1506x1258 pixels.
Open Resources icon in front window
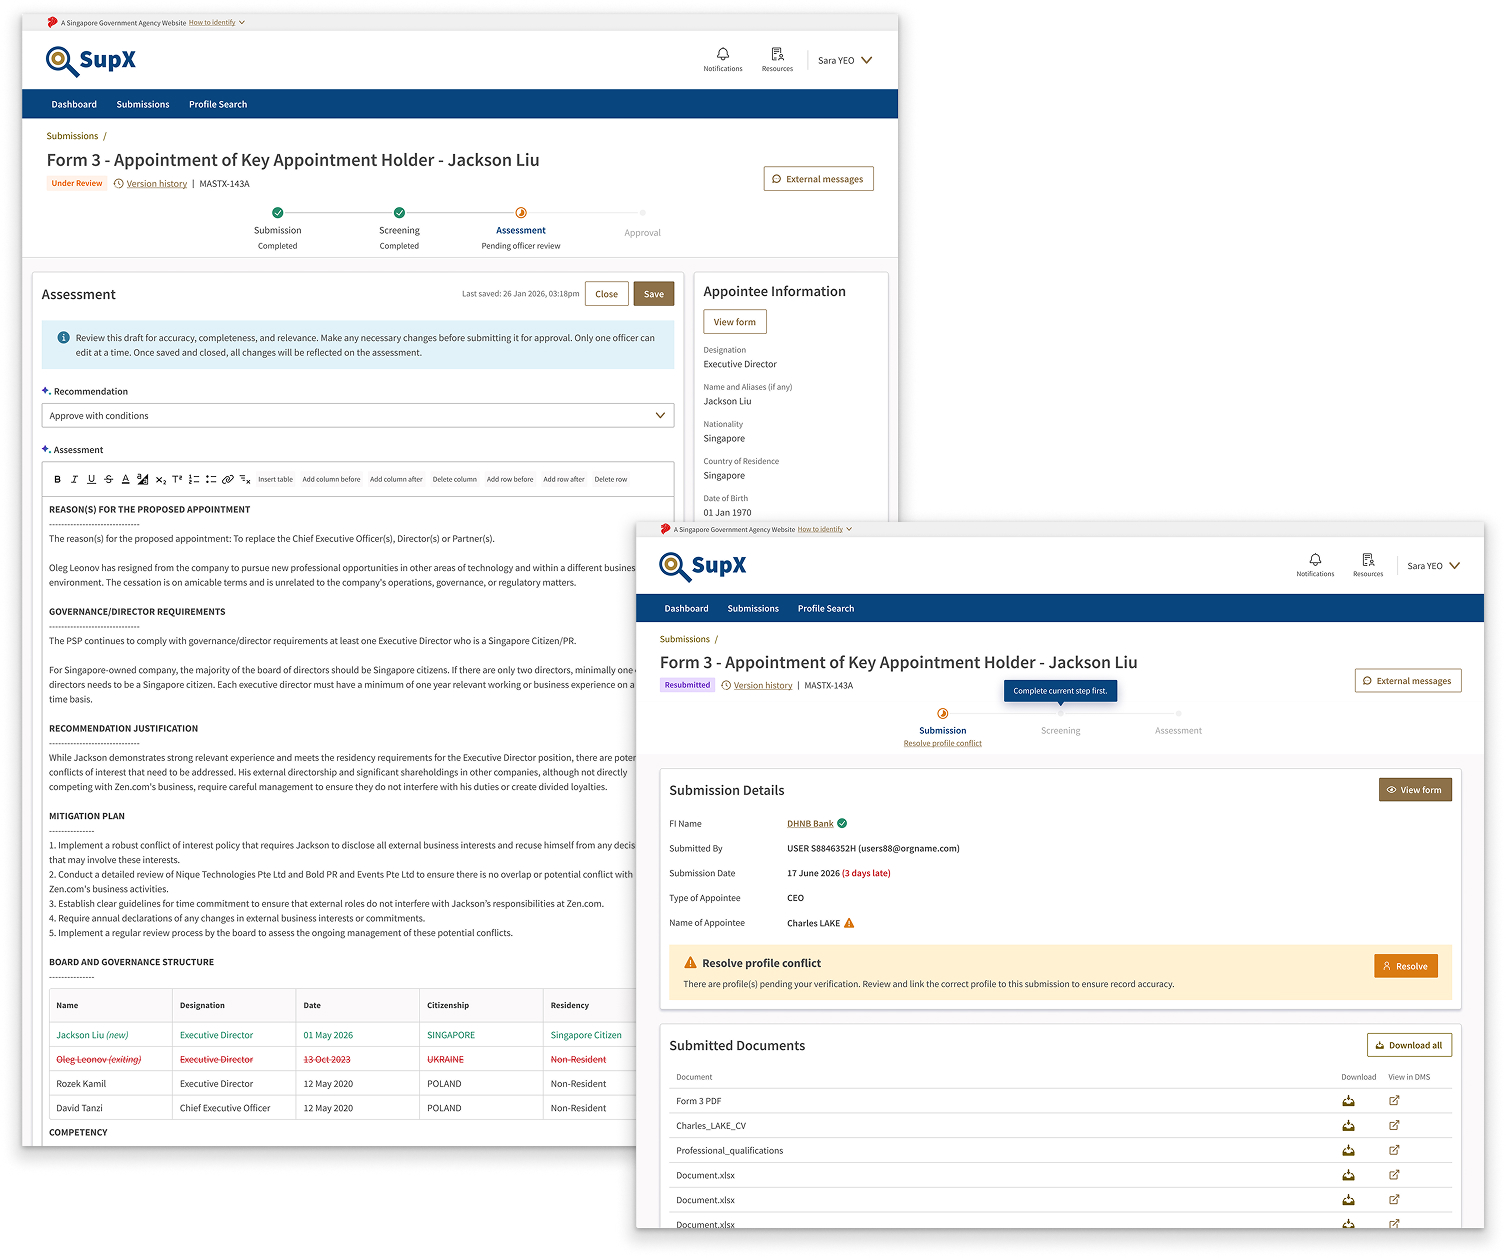[1368, 565]
